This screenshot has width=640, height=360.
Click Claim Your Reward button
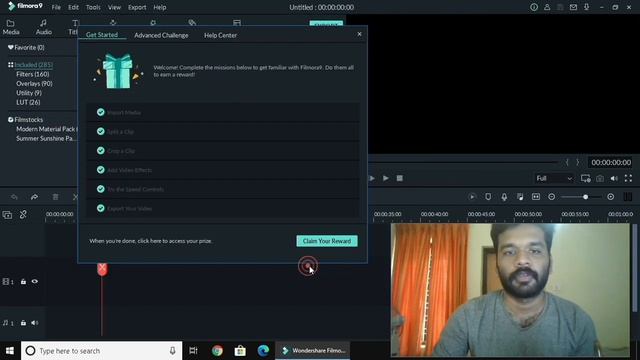[x=327, y=241]
